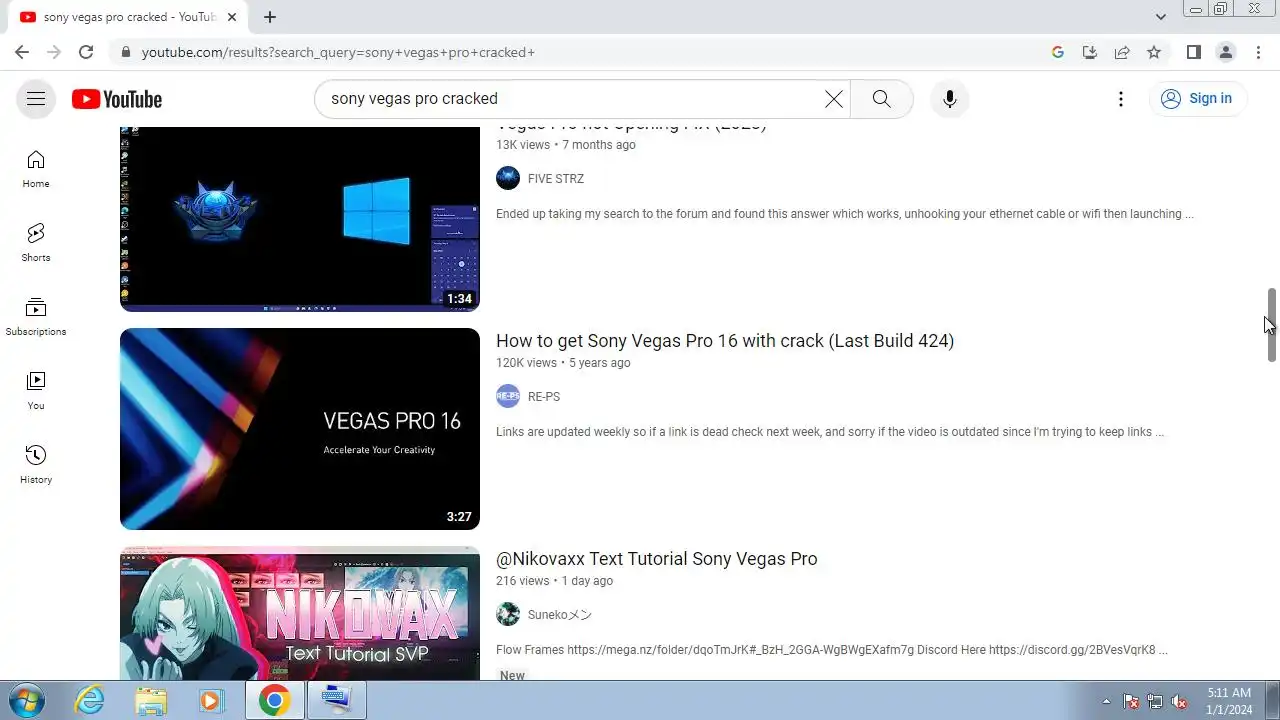Open video How to get Sony Vegas Pro 16 with crack

(x=725, y=341)
